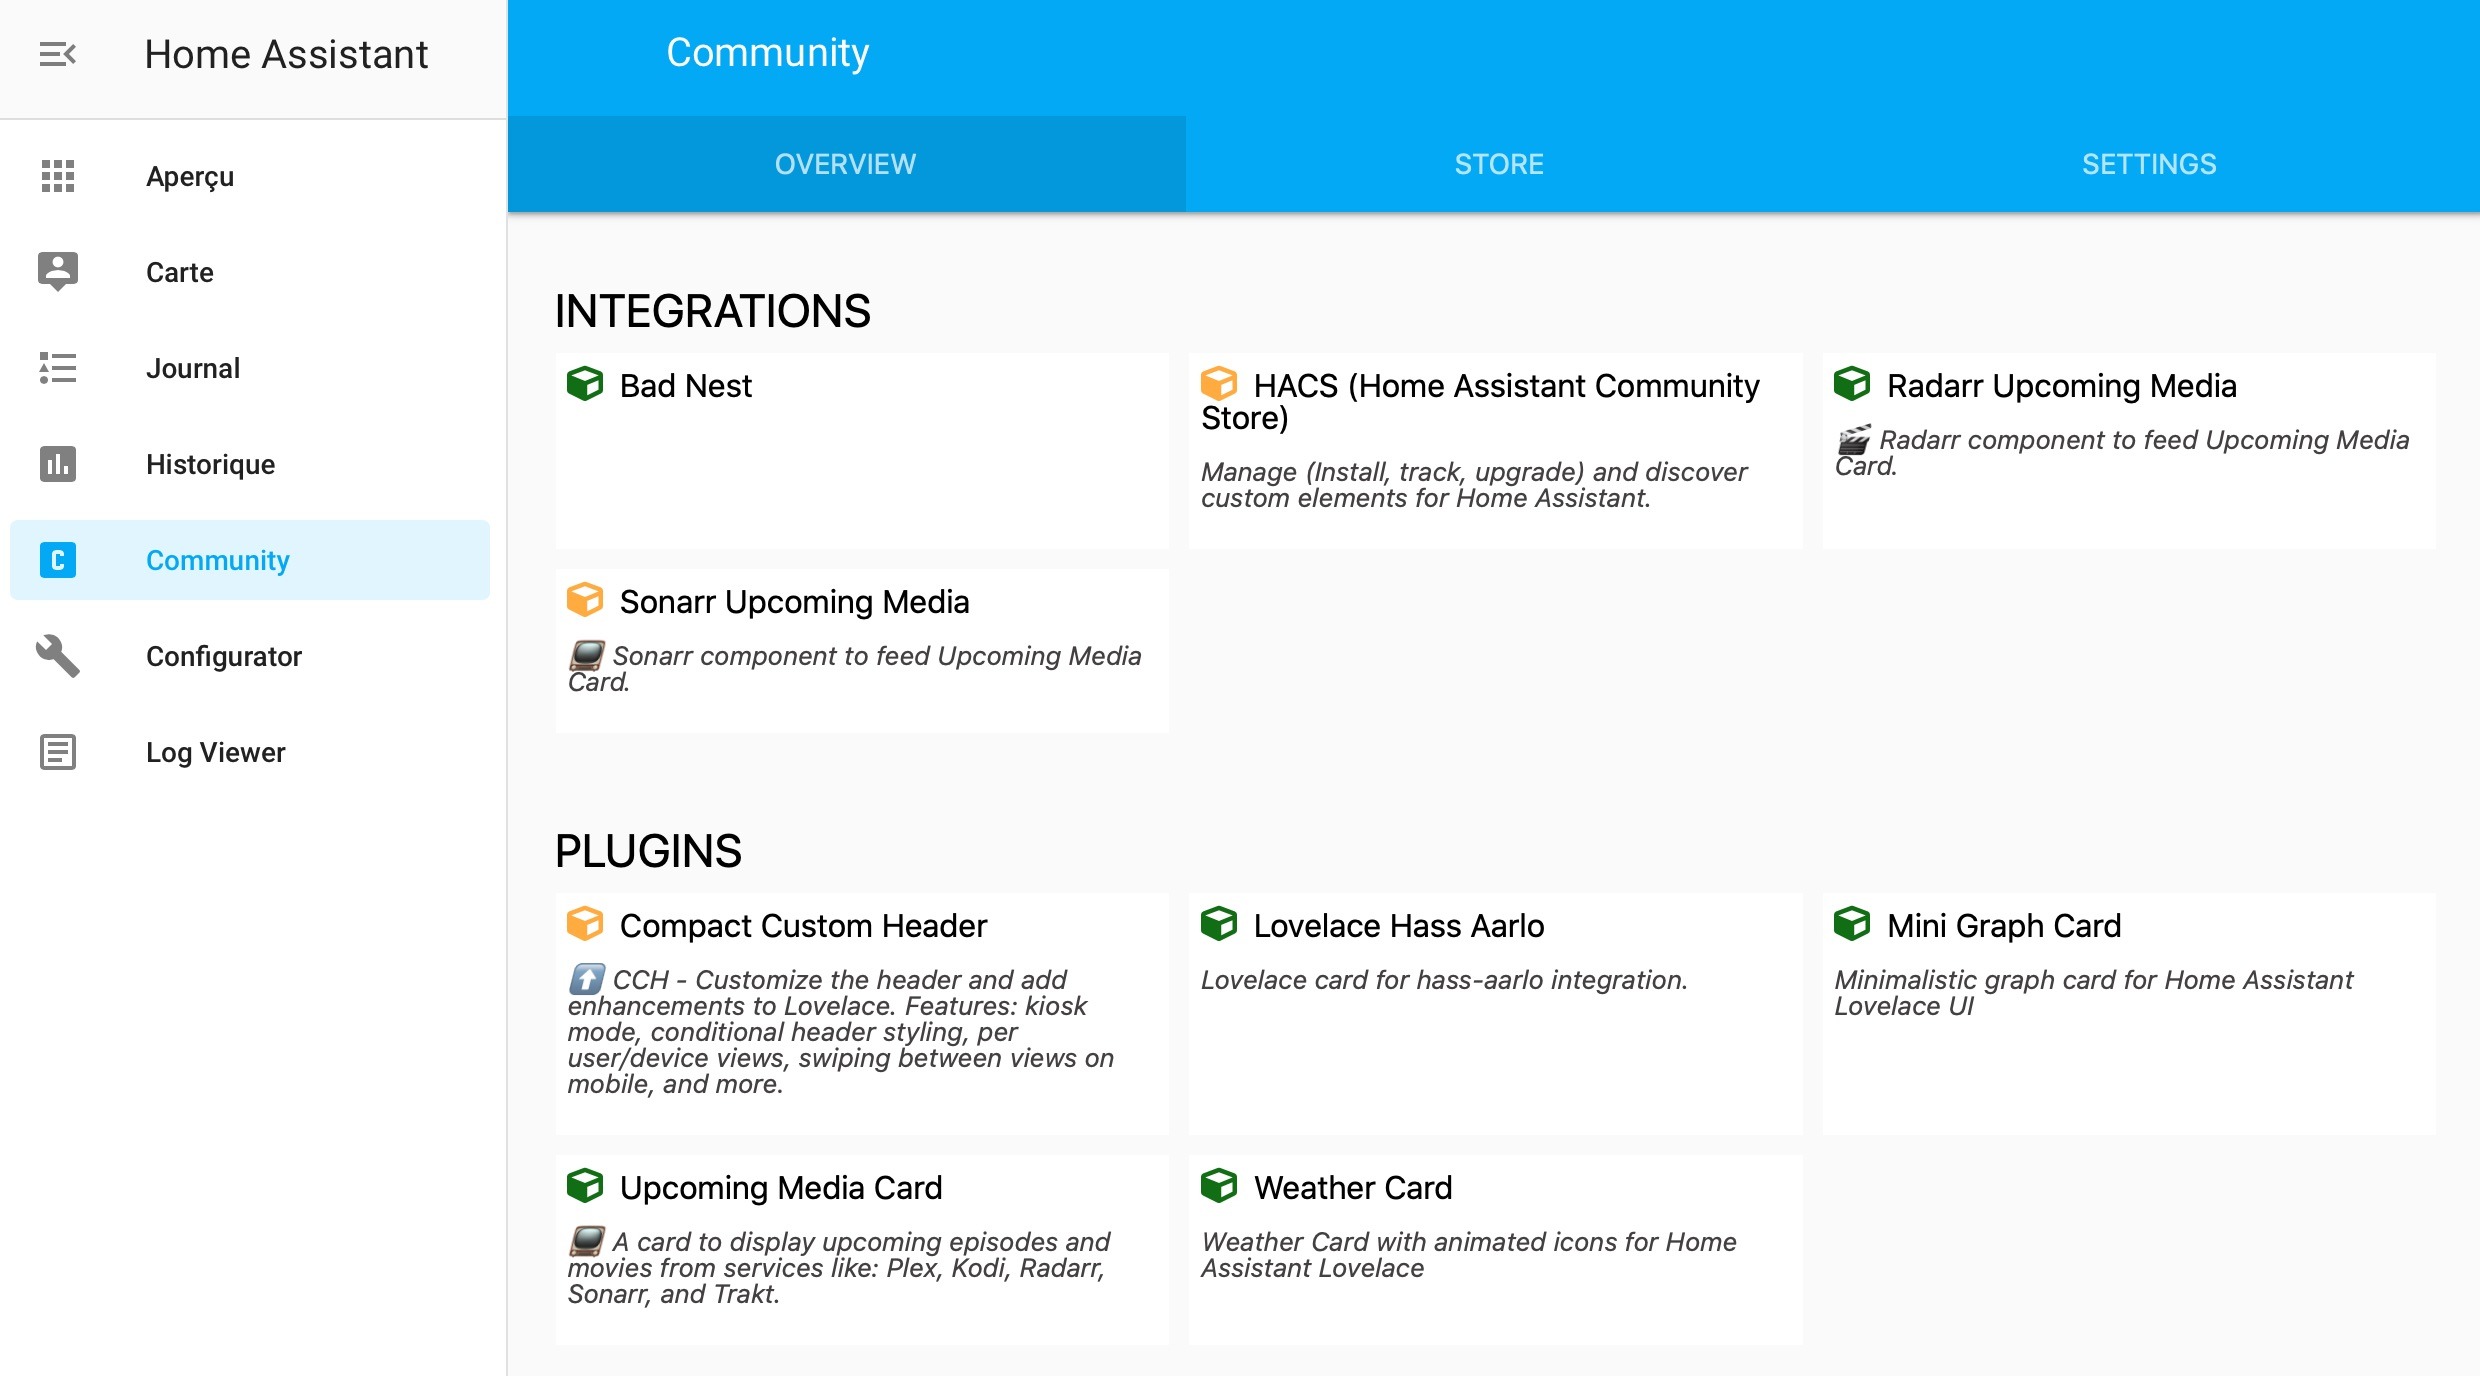This screenshot has width=2480, height=1376.
Task: Open Lovelace Hass Aarlo plugin card
Action: click(1495, 1012)
